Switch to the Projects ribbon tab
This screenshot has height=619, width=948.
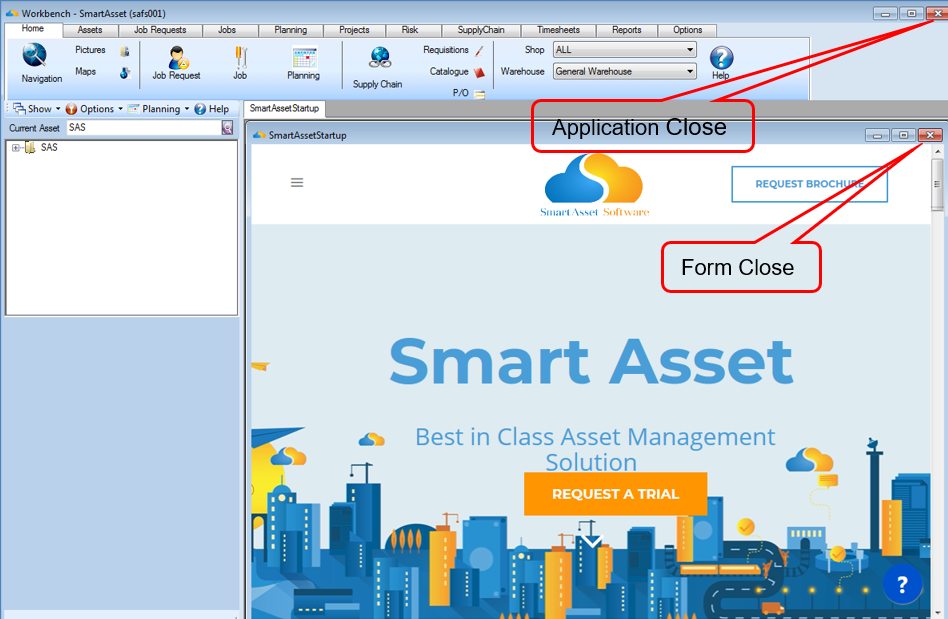pyautogui.click(x=354, y=30)
